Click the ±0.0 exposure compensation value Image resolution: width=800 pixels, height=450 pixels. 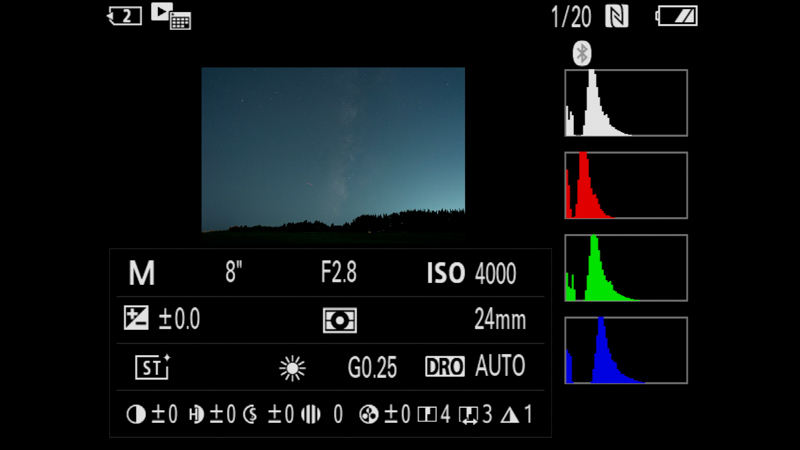[179, 319]
